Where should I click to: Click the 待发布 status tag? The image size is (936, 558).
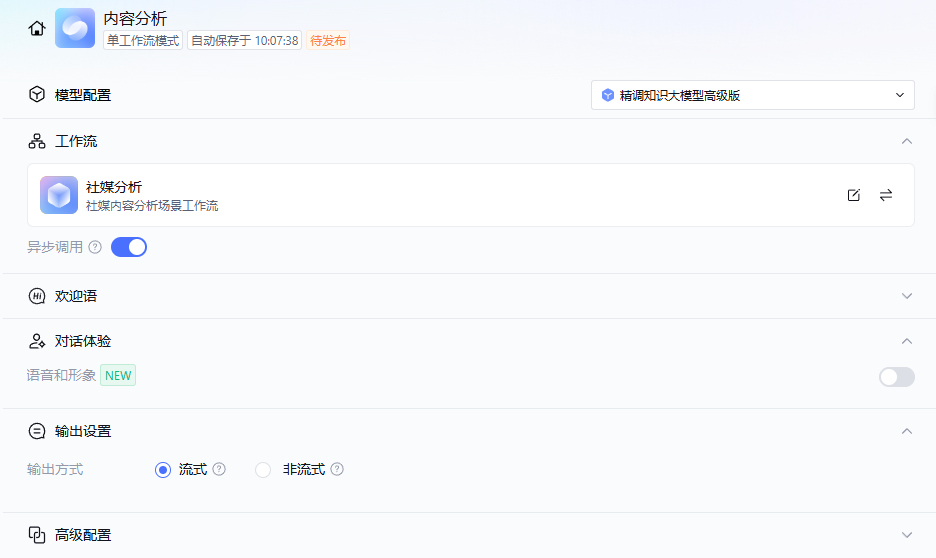[x=328, y=41]
